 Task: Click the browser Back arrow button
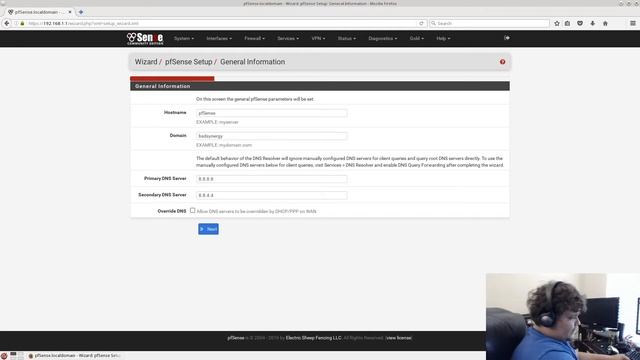[7, 23]
